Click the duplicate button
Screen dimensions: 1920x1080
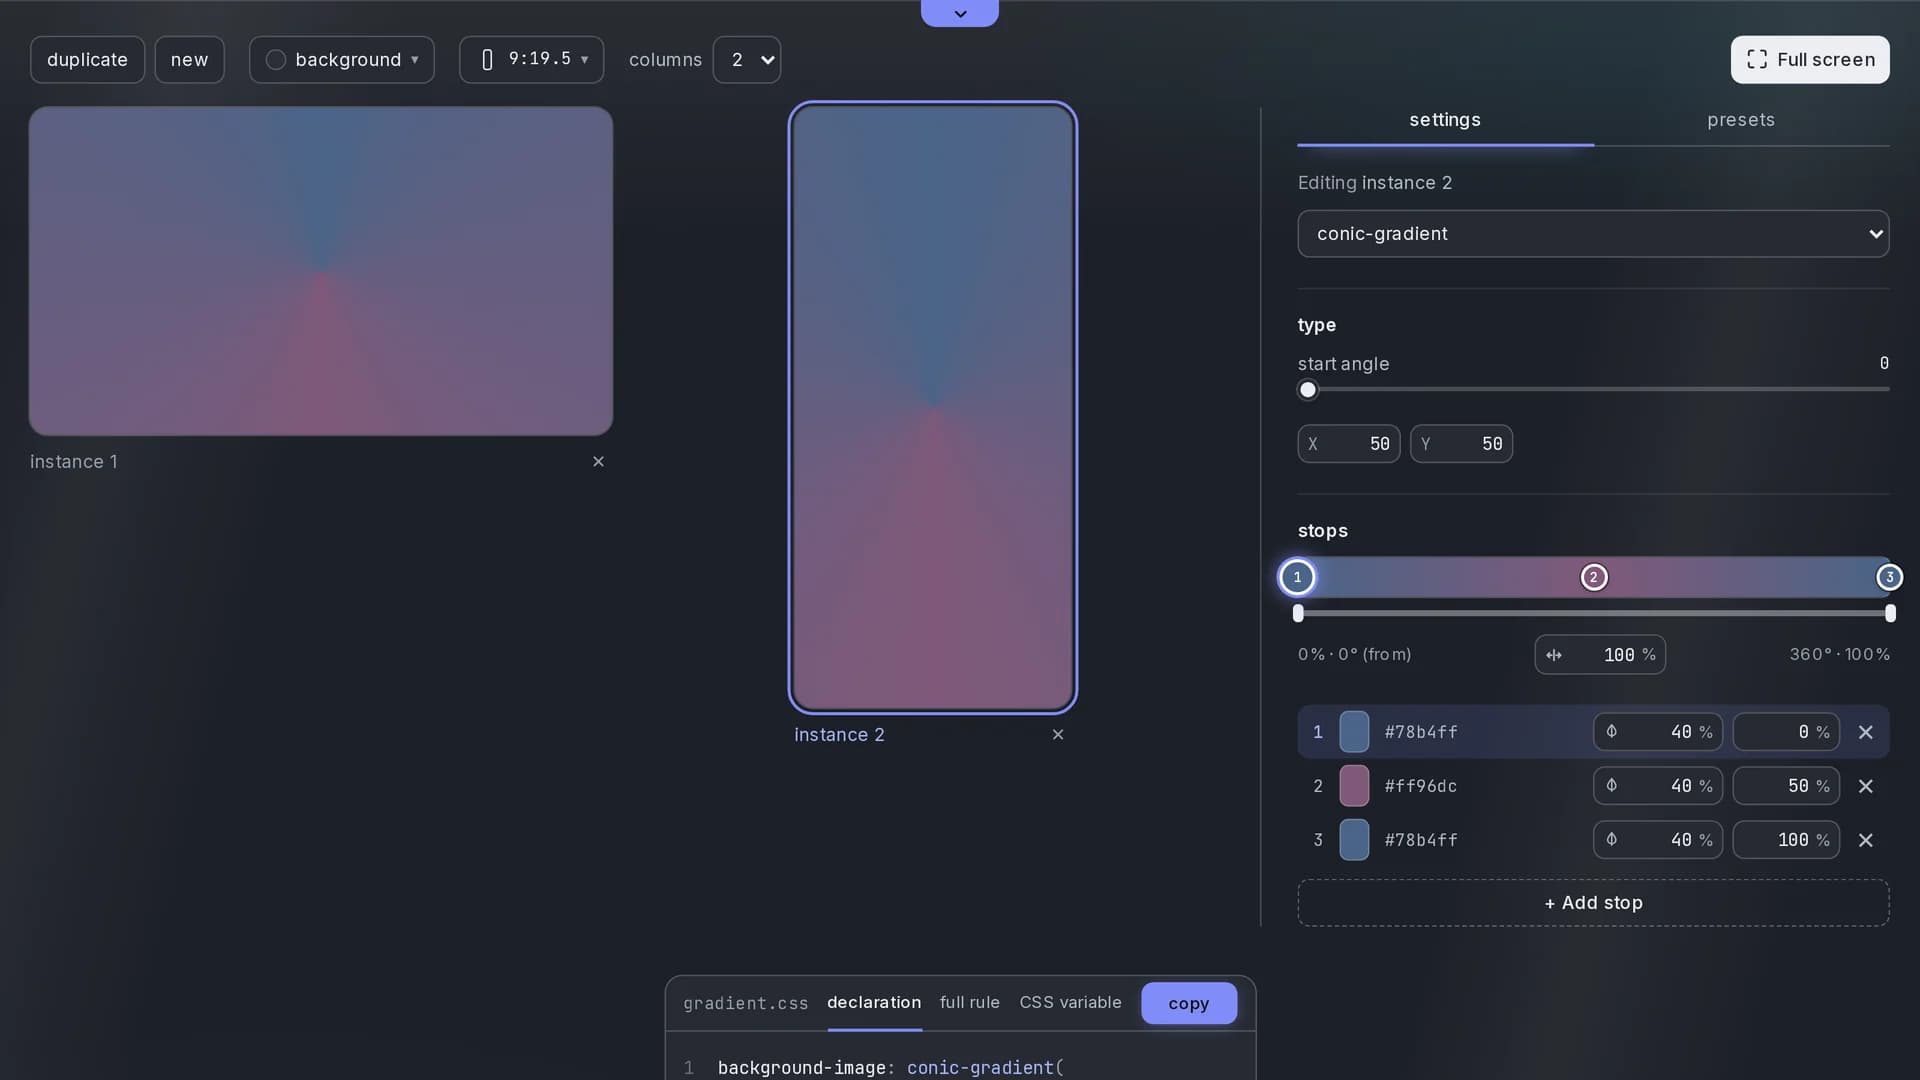[88, 60]
